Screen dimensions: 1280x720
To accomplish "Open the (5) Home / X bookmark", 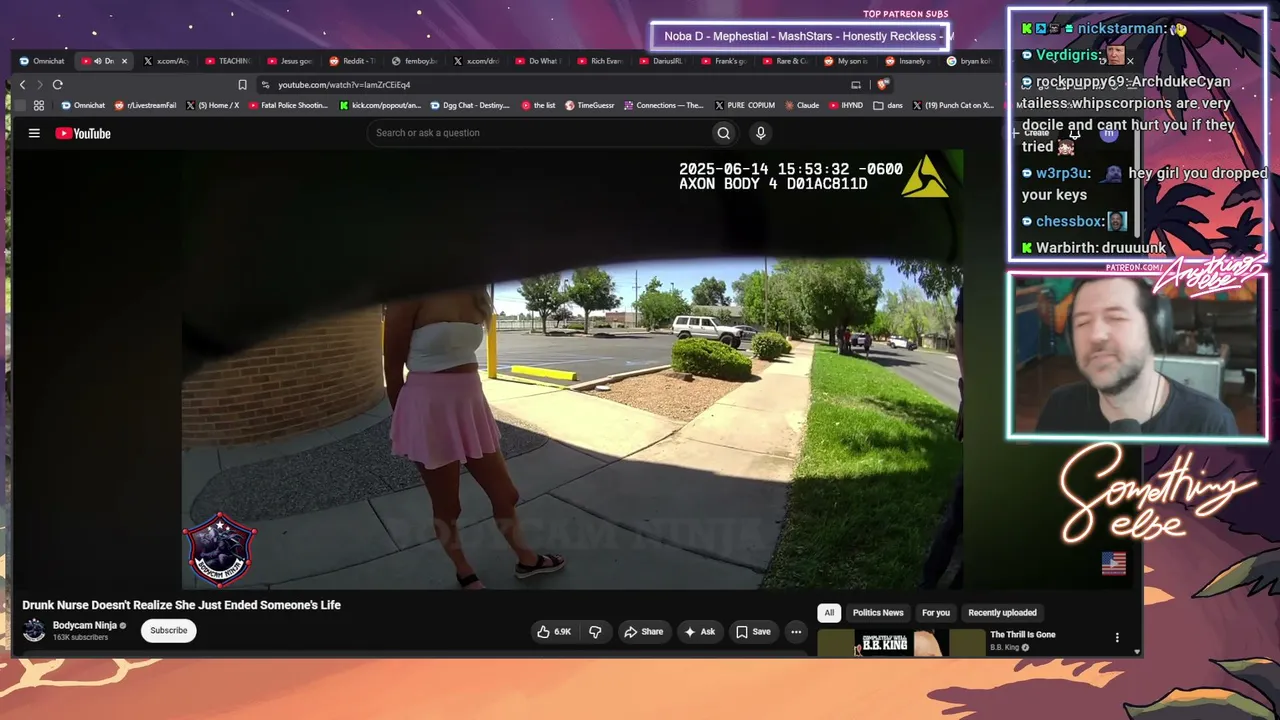I will [212, 105].
